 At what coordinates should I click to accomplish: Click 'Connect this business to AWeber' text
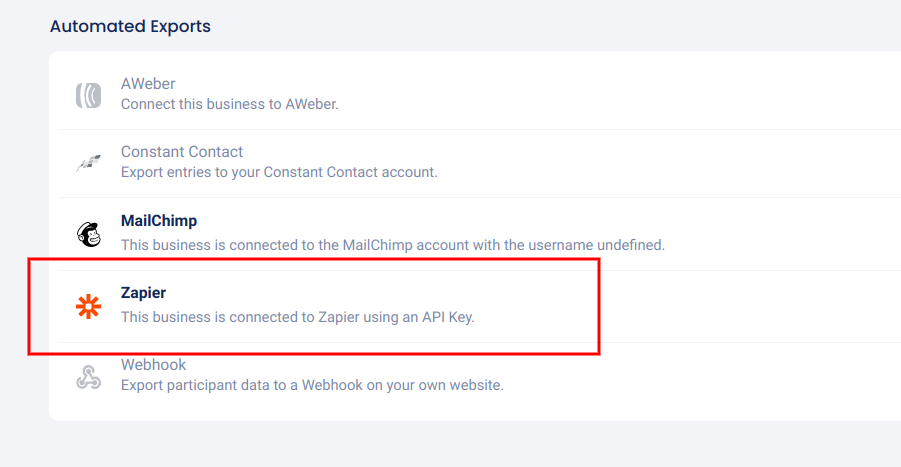[229, 104]
